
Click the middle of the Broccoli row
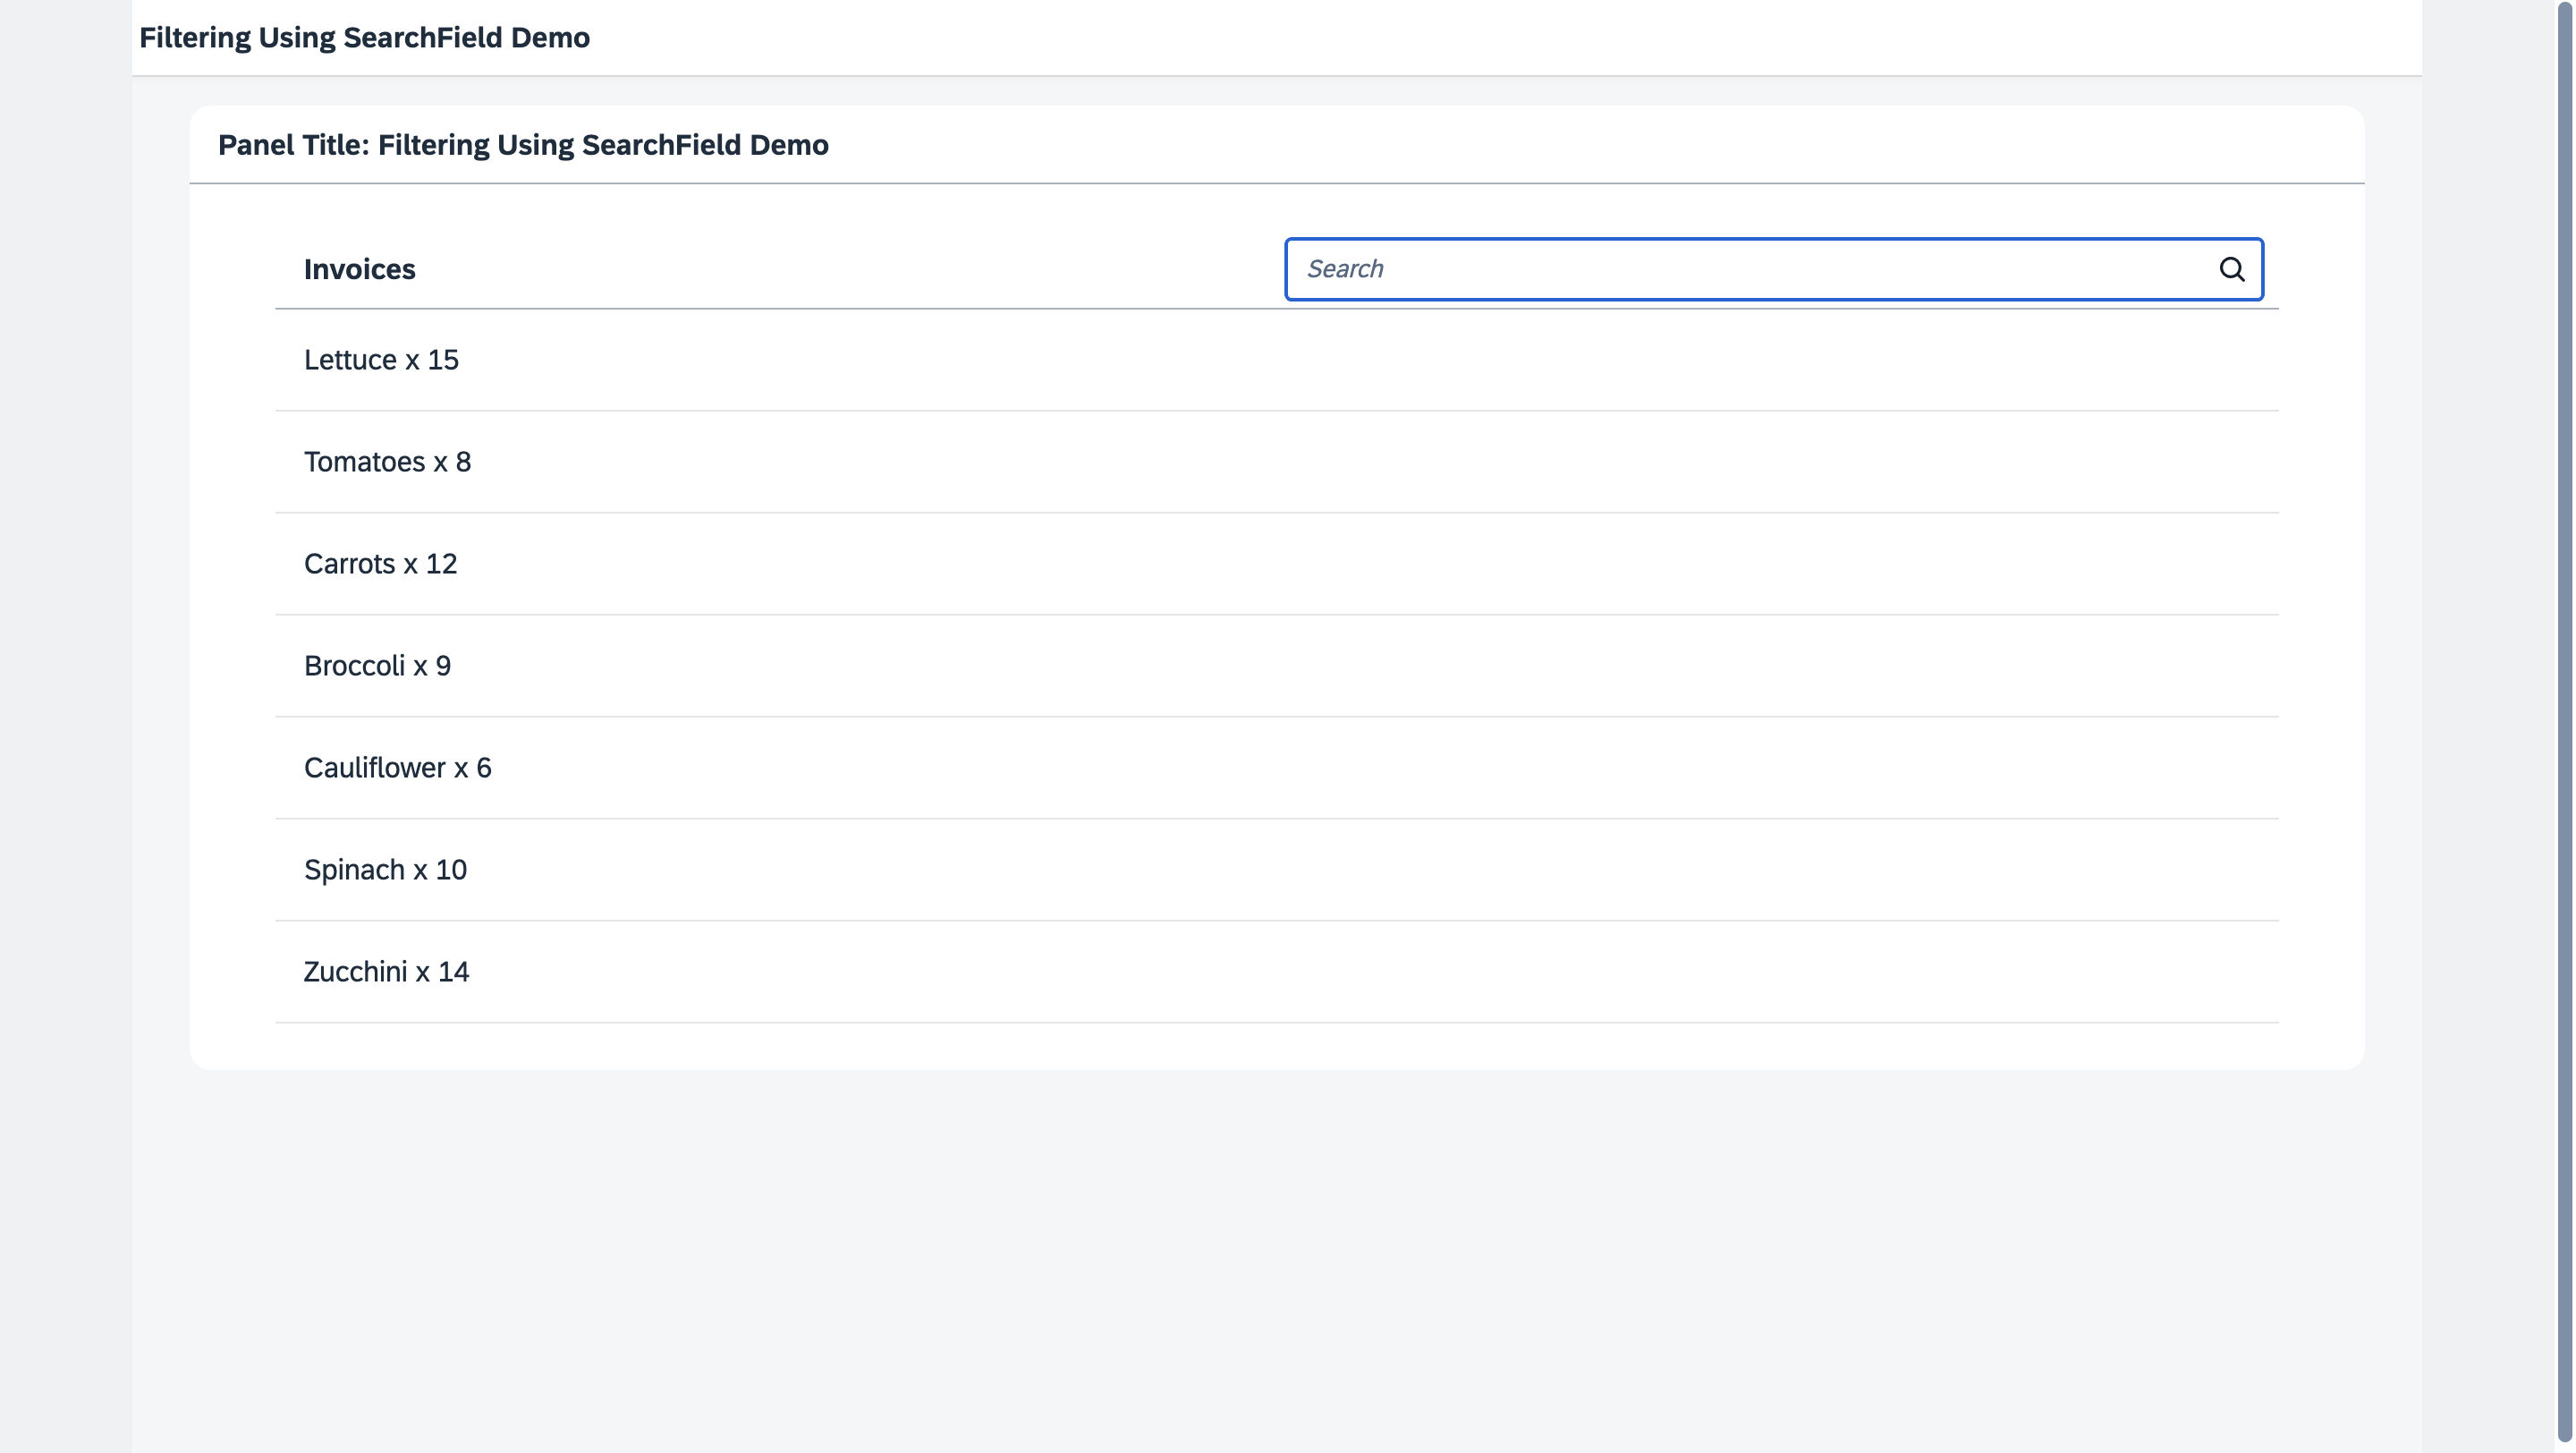1277,666
